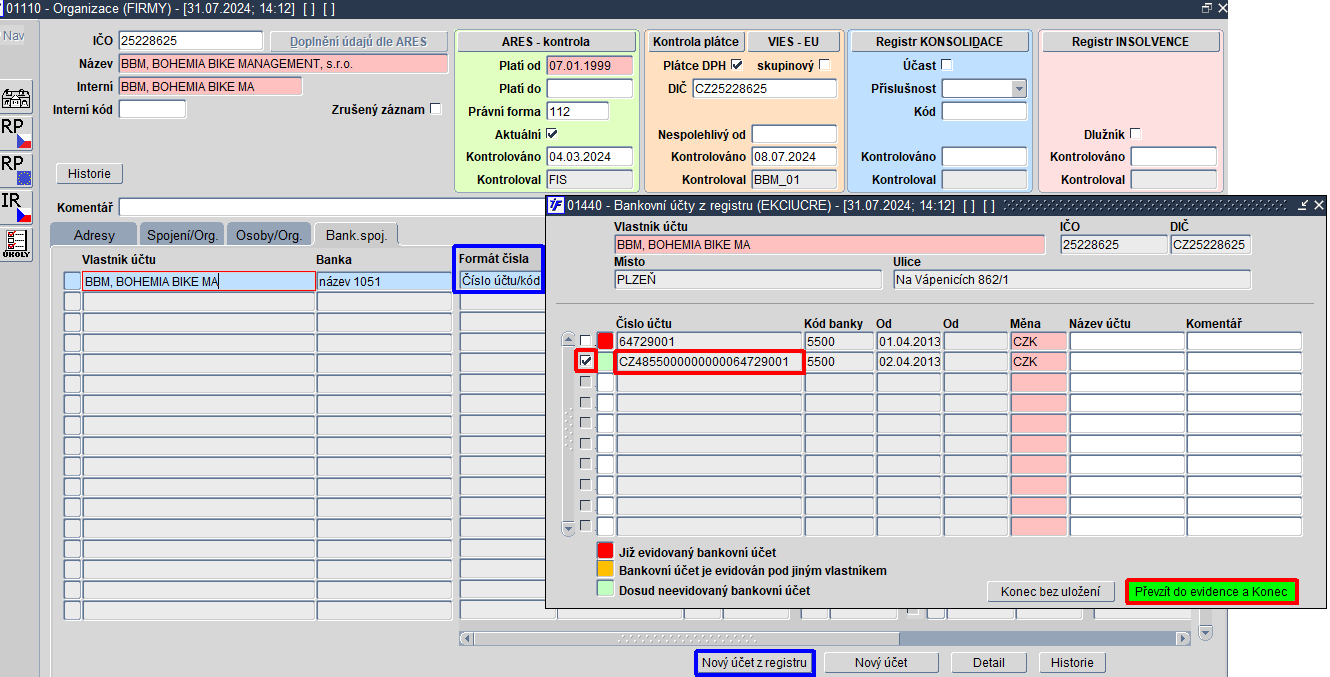This screenshot has width=1330, height=677.
Task: Click the RP icon with Czech flag
Action: [x=17, y=133]
